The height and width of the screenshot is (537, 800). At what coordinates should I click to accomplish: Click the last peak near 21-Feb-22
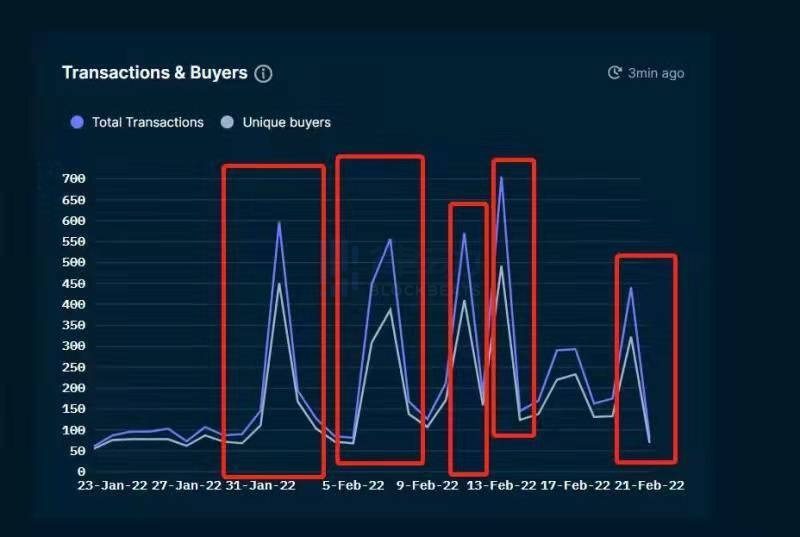point(631,288)
